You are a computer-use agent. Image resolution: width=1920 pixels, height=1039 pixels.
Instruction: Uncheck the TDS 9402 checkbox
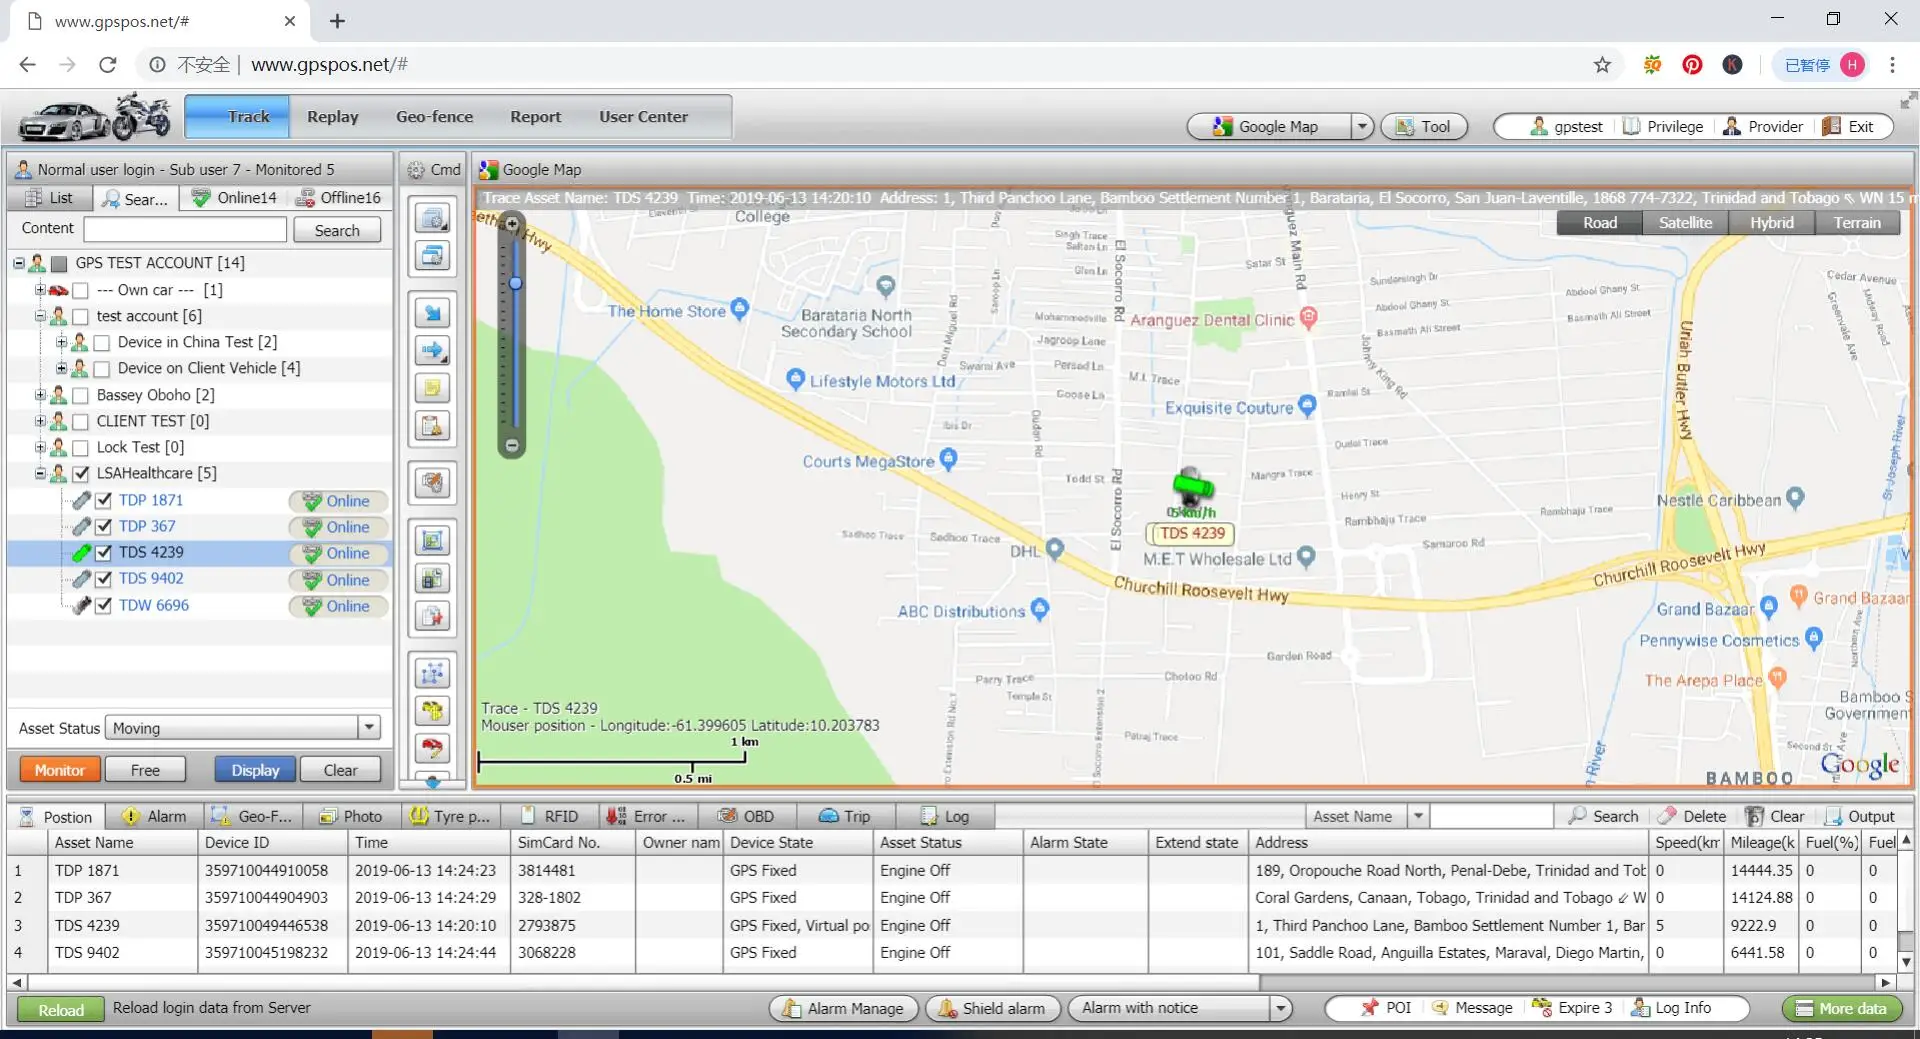coord(103,579)
